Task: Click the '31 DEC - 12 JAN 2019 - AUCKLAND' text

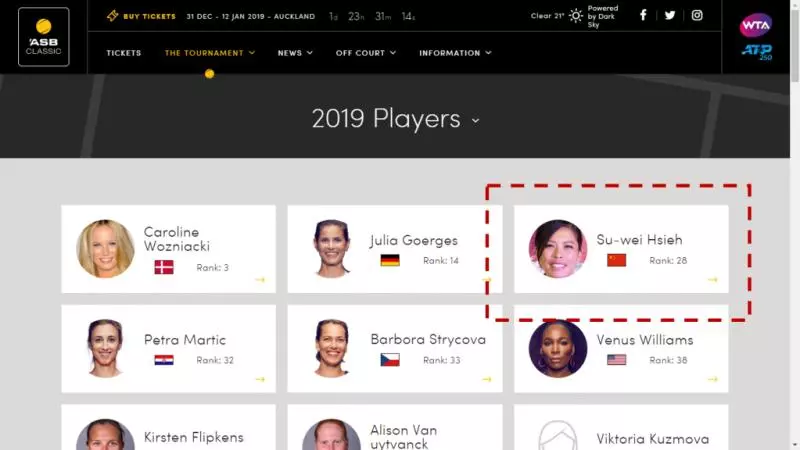Action: tap(251, 16)
